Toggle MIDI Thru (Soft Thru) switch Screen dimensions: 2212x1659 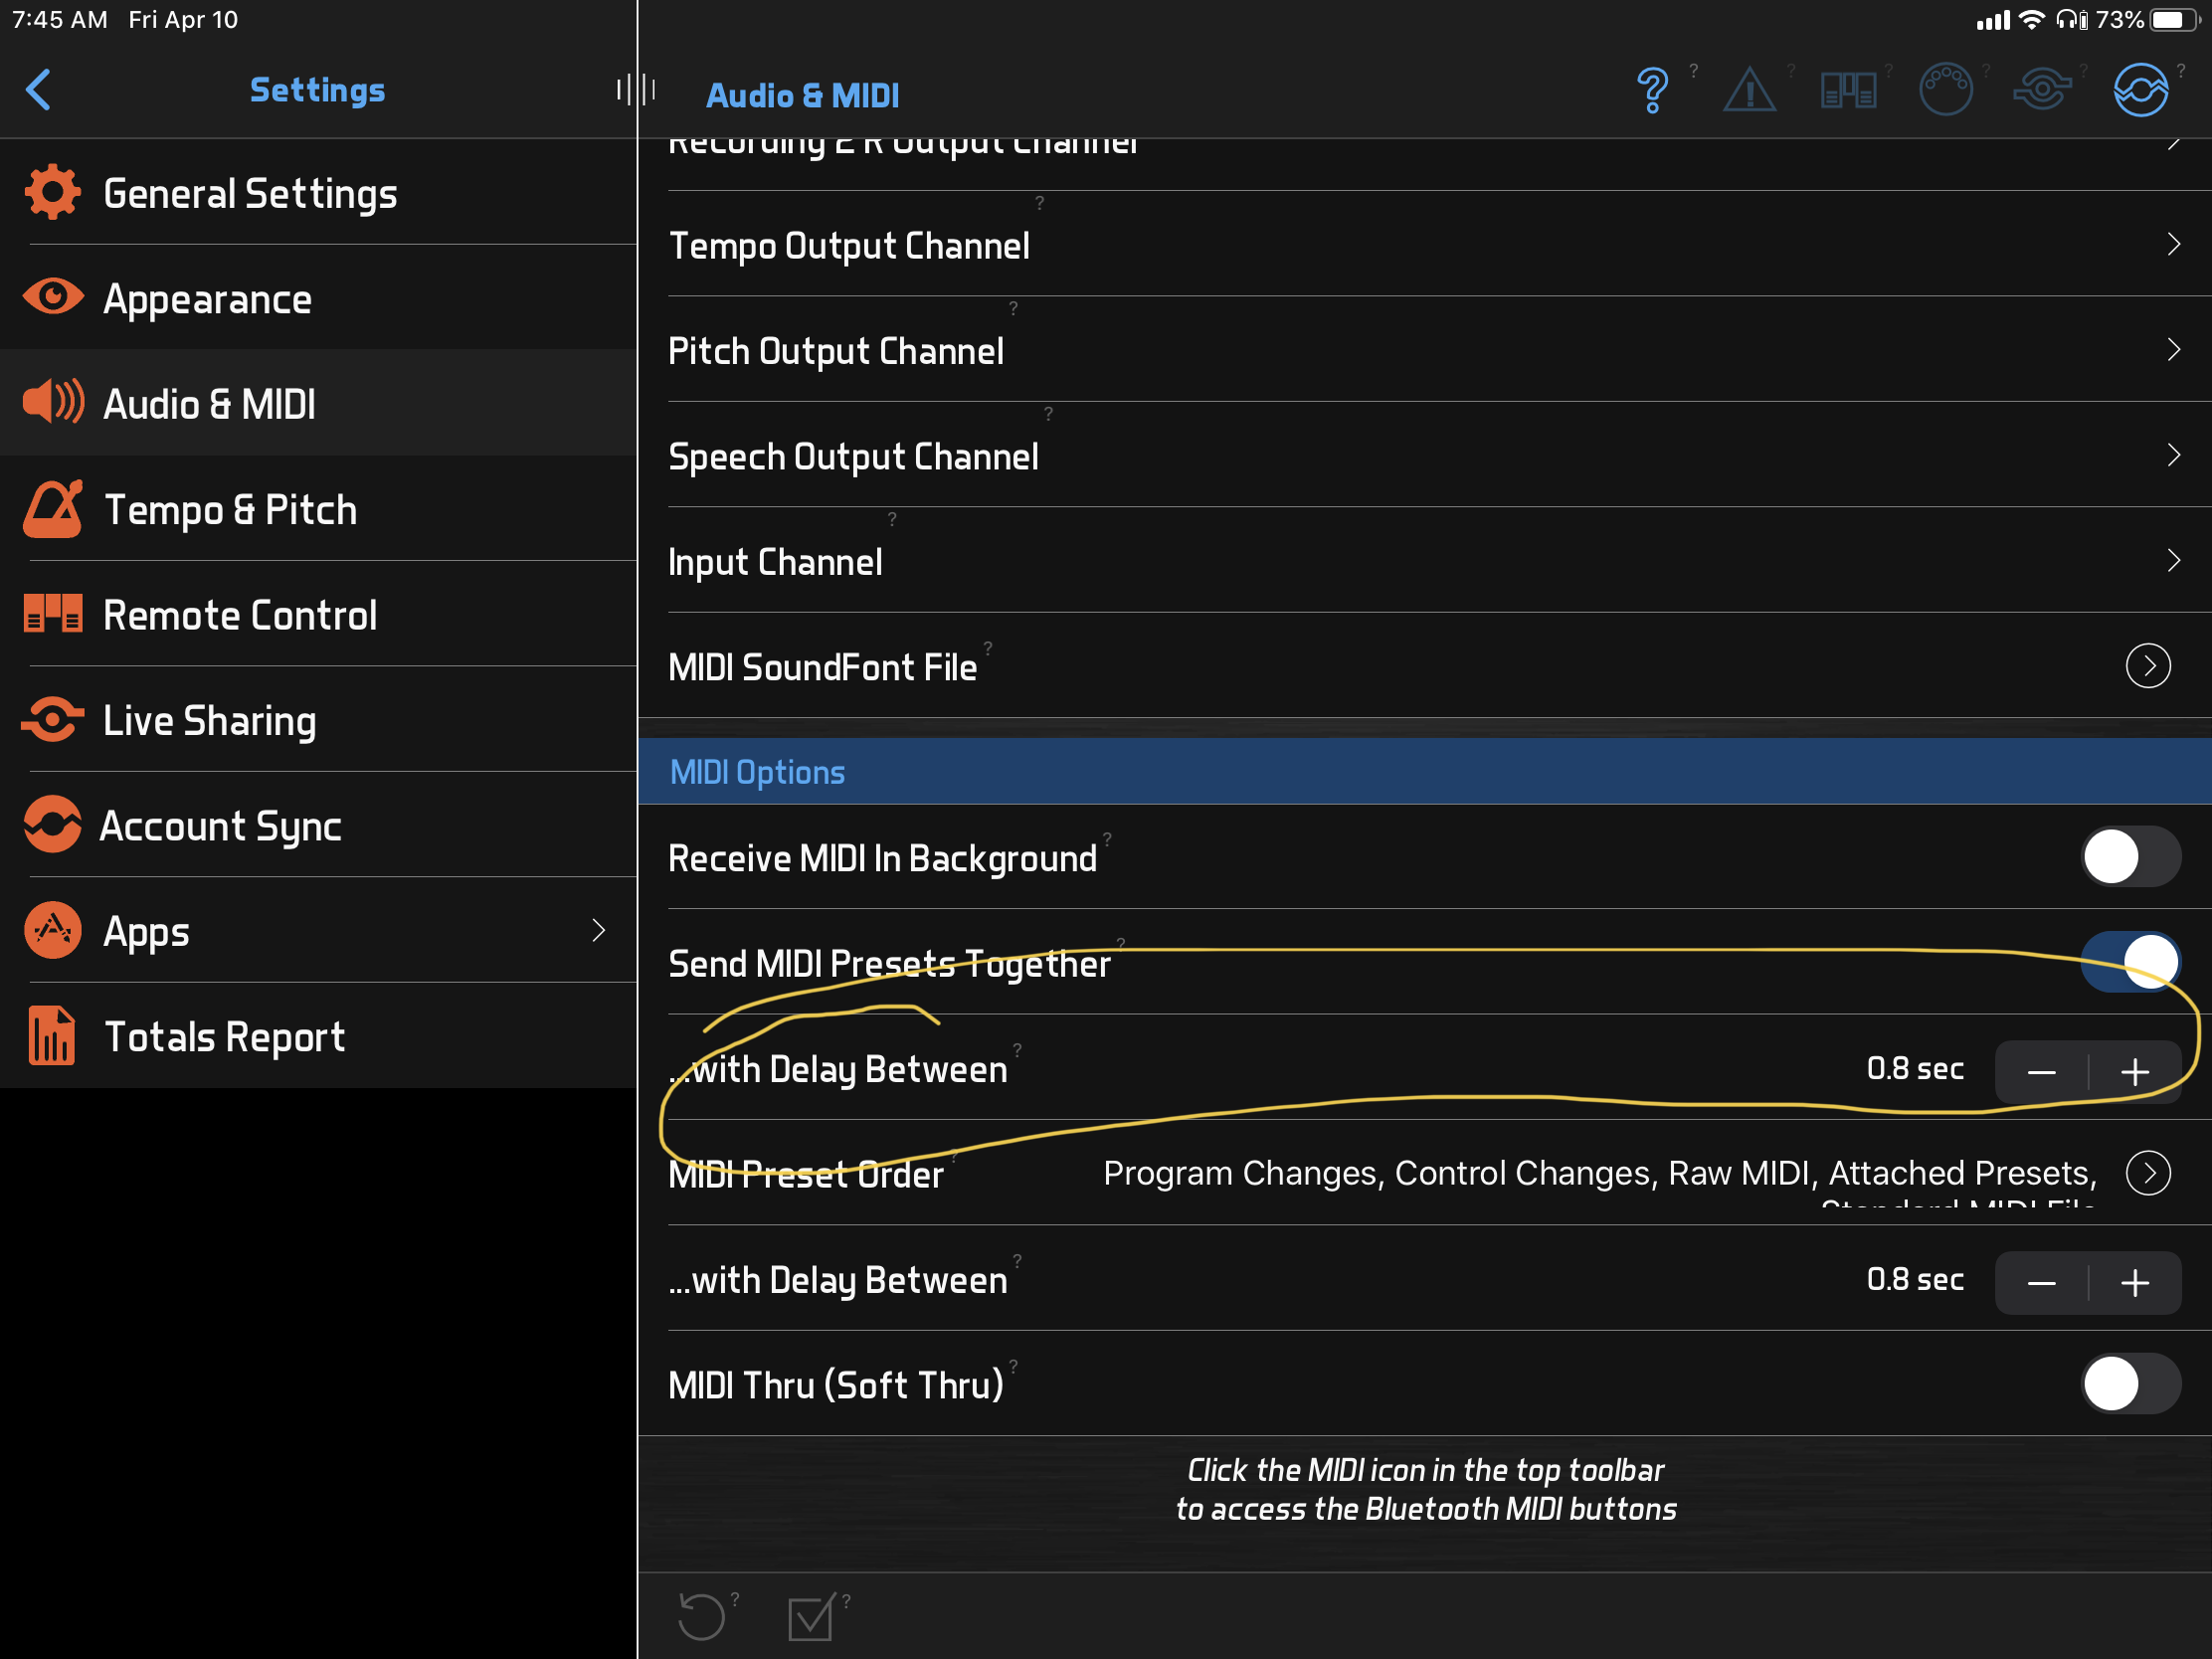point(2129,1384)
